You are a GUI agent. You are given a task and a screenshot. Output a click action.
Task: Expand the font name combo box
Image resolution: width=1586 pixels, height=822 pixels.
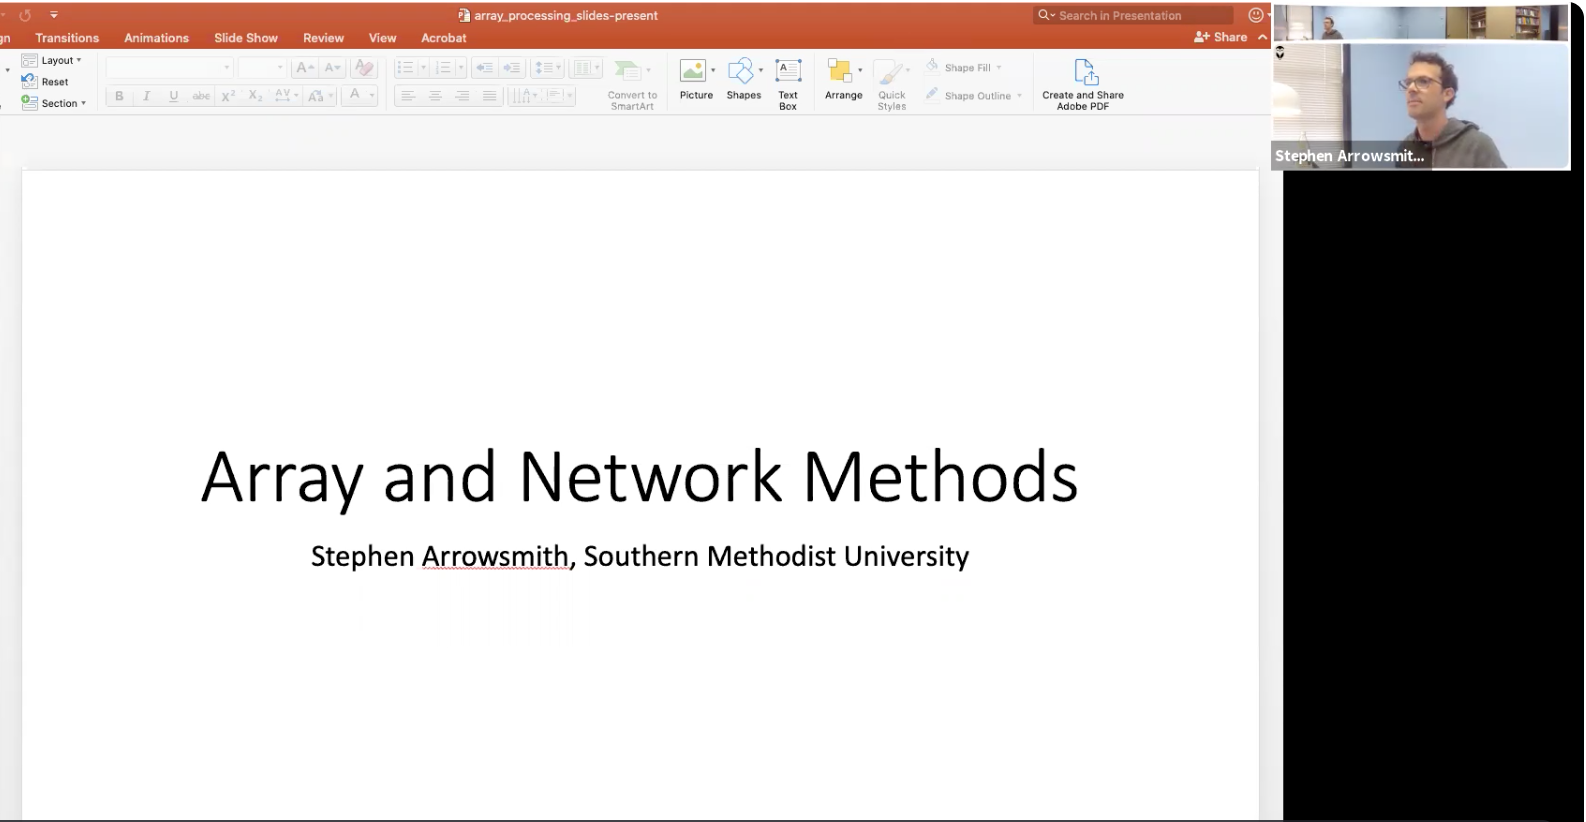(x=227, y=68)
